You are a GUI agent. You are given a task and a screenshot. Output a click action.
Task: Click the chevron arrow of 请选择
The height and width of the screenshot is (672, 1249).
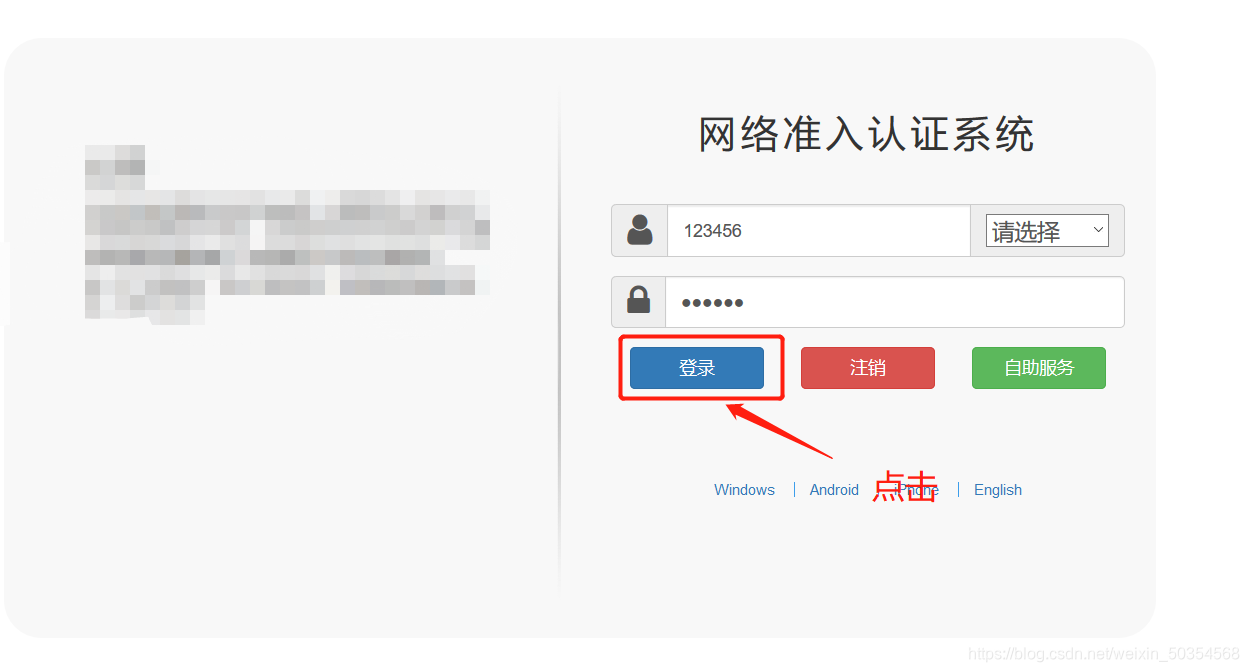click(x=1098, y=230)
